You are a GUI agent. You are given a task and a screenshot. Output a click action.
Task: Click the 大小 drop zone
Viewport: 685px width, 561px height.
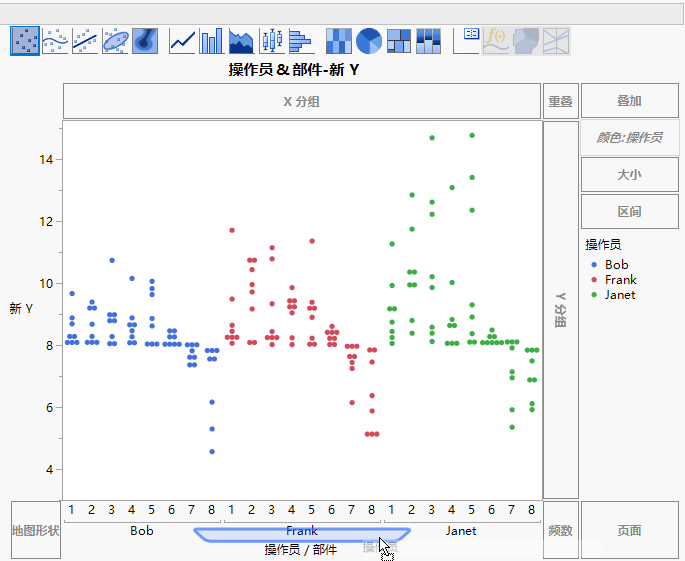click(x=630, y=175)
